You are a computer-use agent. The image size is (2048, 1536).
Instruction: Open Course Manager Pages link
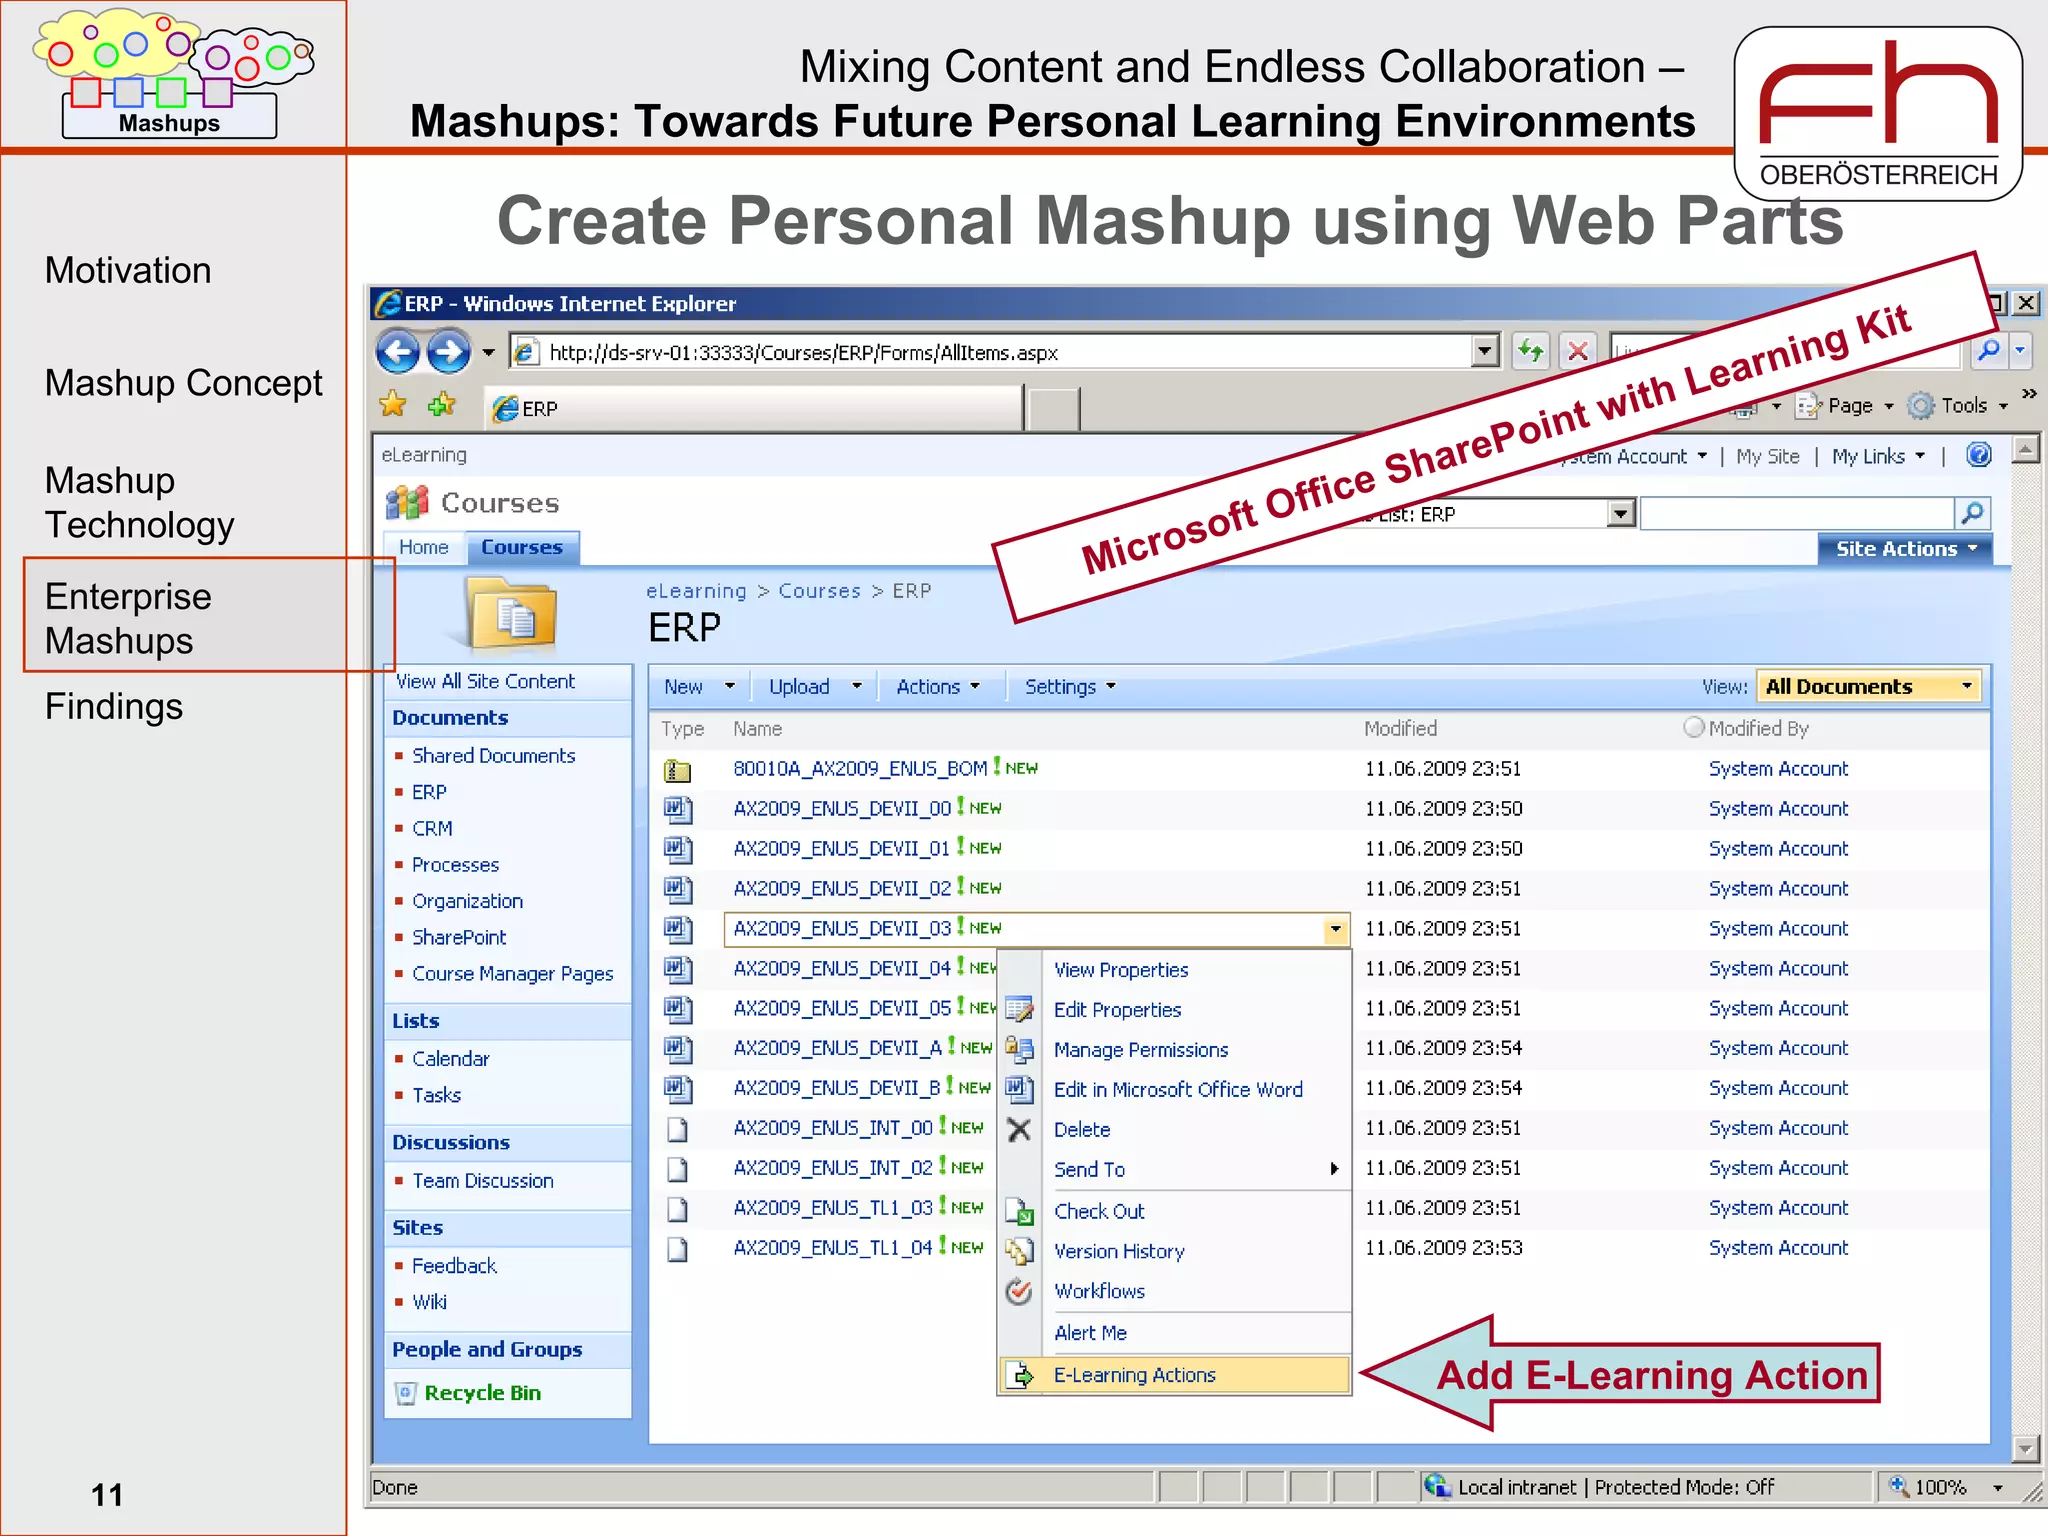click(512, 973)
